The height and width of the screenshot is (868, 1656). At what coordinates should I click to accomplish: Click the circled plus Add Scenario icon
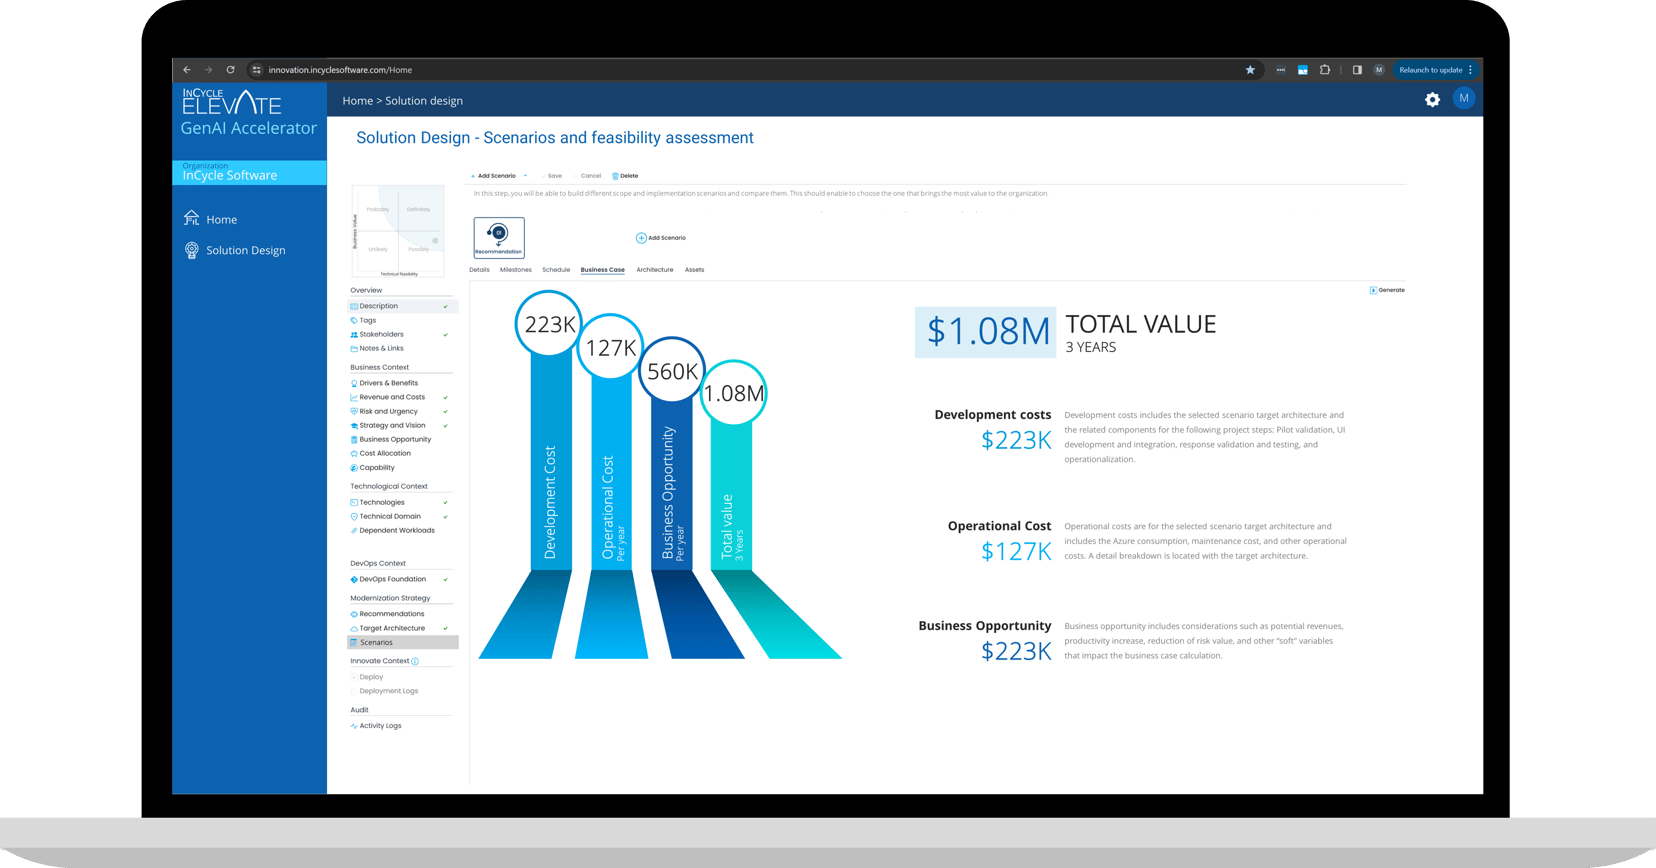tap(641, 238)
